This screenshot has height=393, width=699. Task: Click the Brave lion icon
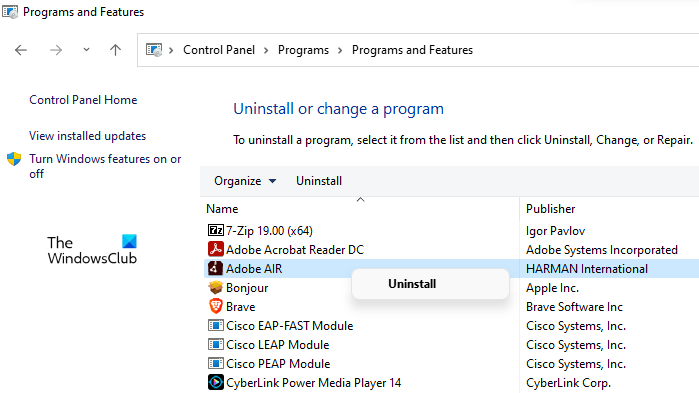coord(216,307)
